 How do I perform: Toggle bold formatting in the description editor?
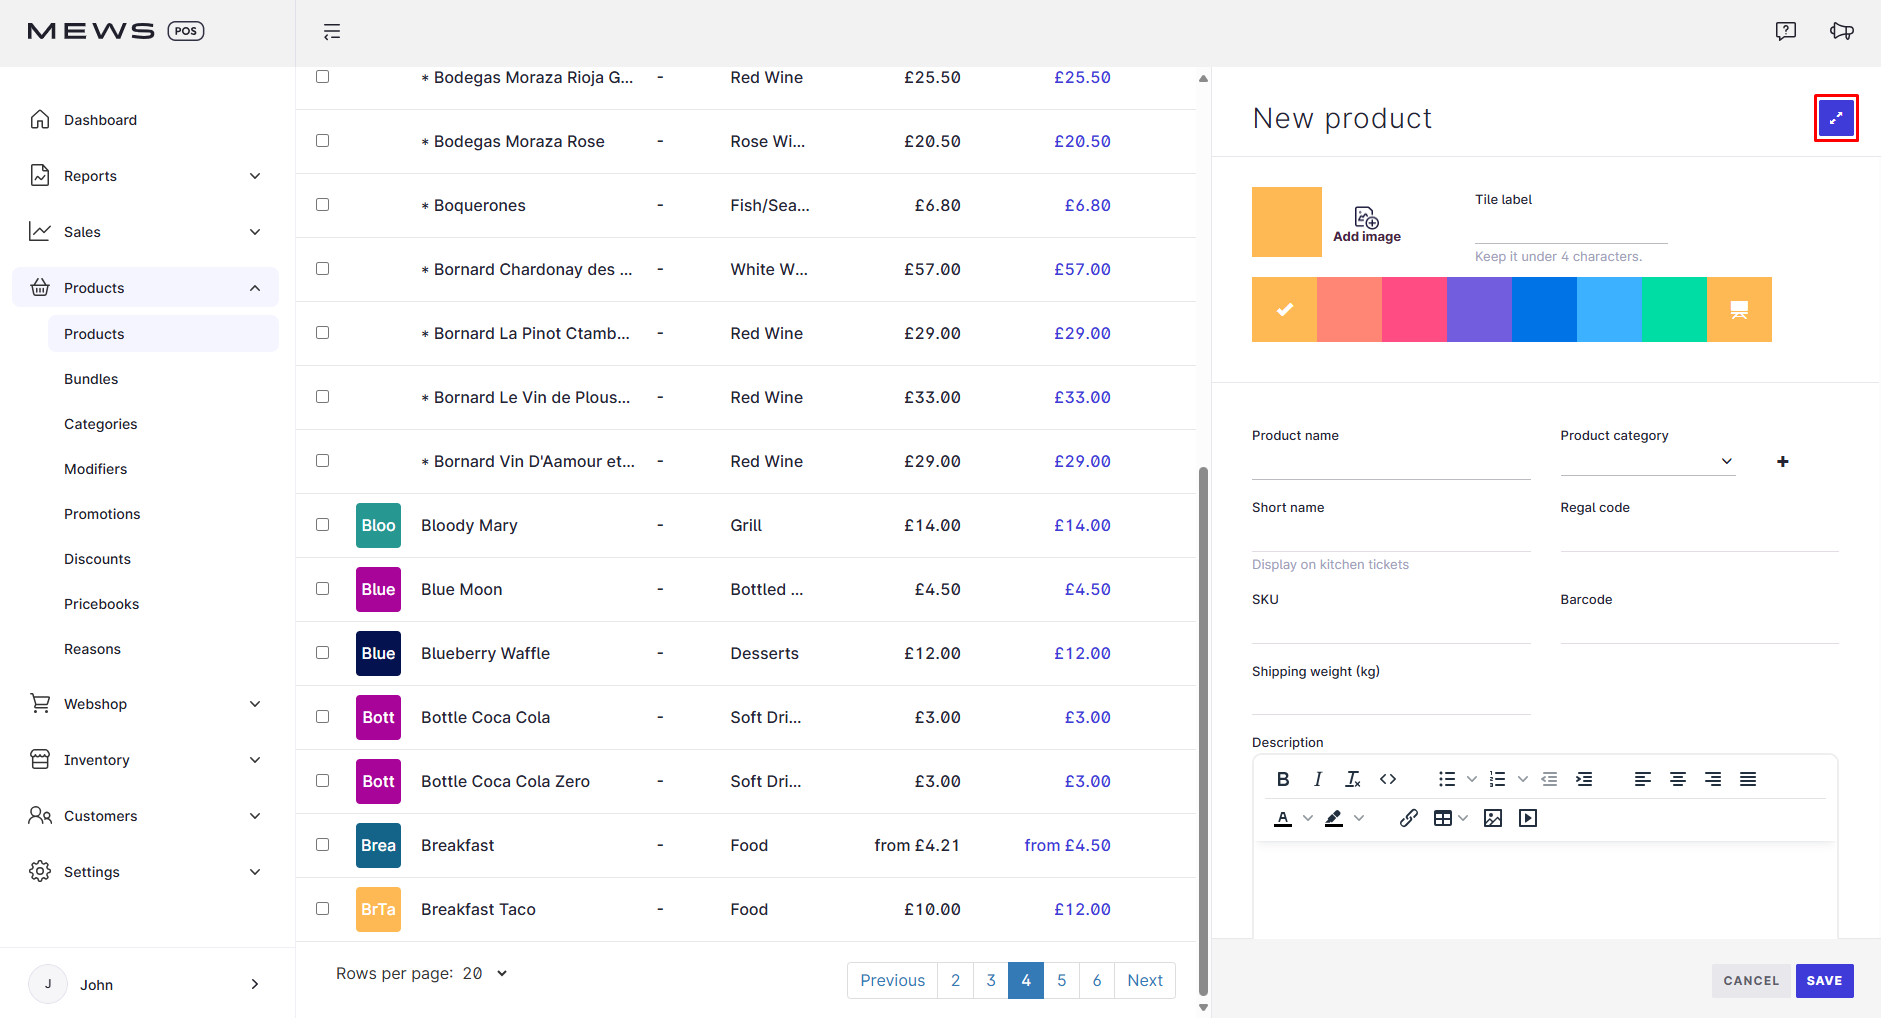1283,779
